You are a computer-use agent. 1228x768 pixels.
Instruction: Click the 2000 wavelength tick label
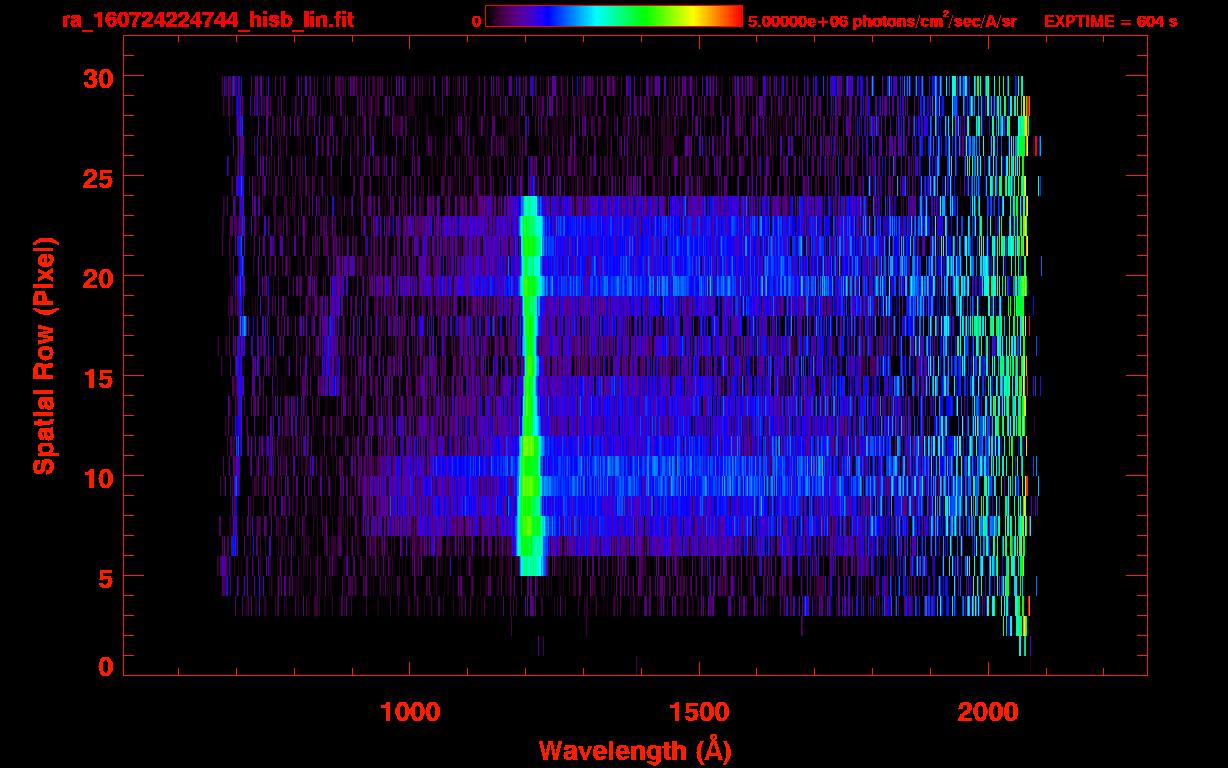point(987,712)
